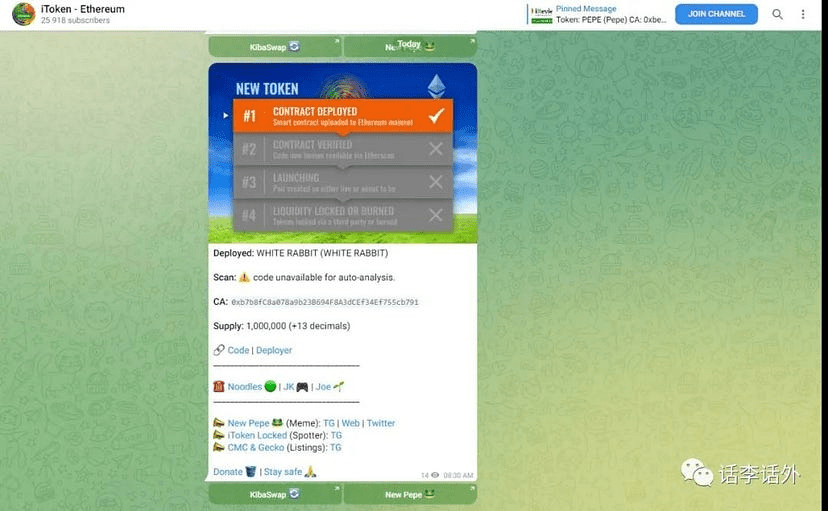
Task: Open the three-dot more options menu
Action: 803,14
